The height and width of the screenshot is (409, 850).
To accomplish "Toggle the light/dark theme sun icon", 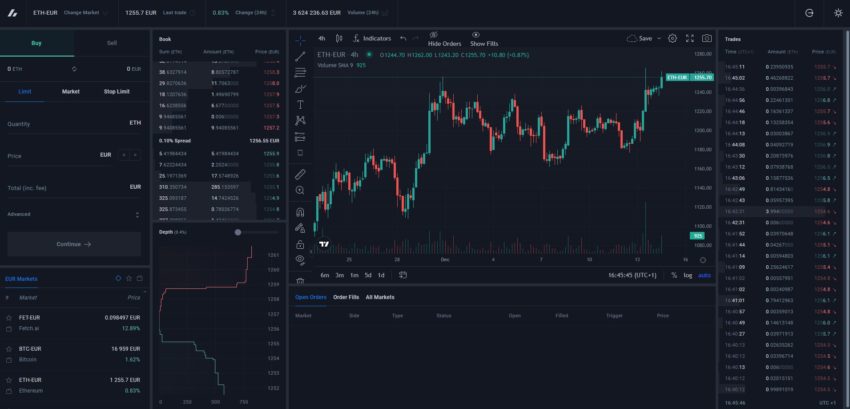I will (x=838, y=13).
